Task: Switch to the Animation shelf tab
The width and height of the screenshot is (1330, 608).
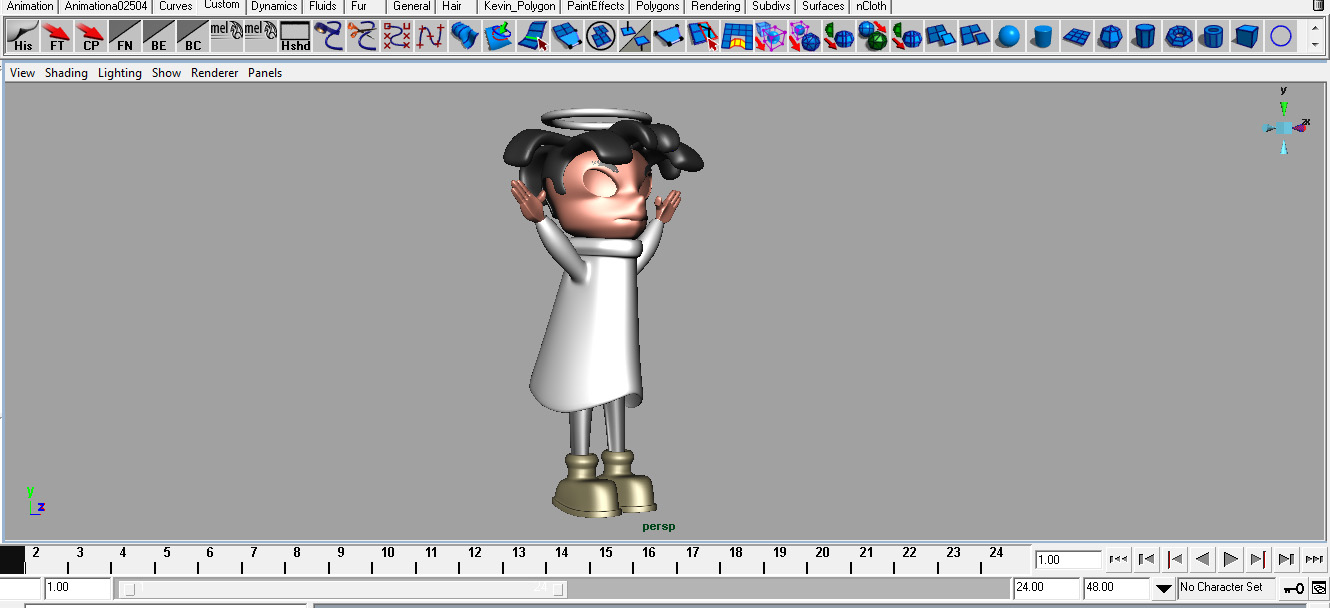Action: [x=30, y=6]
